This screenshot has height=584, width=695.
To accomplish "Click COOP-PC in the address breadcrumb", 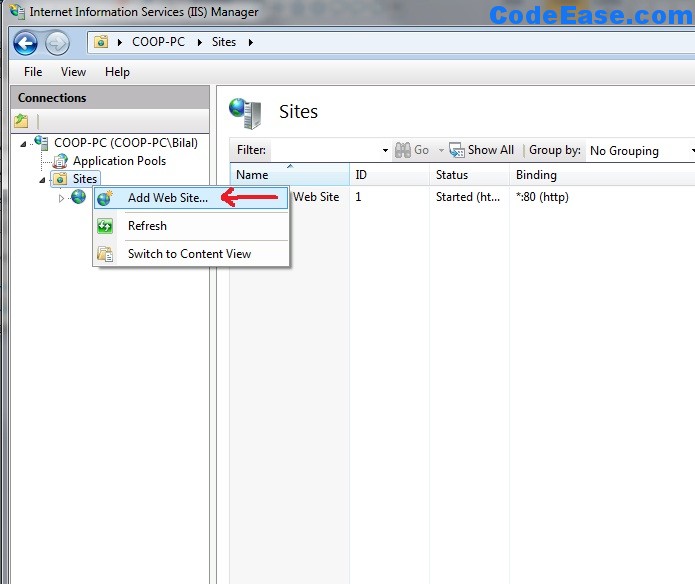I will click(158, 42).
